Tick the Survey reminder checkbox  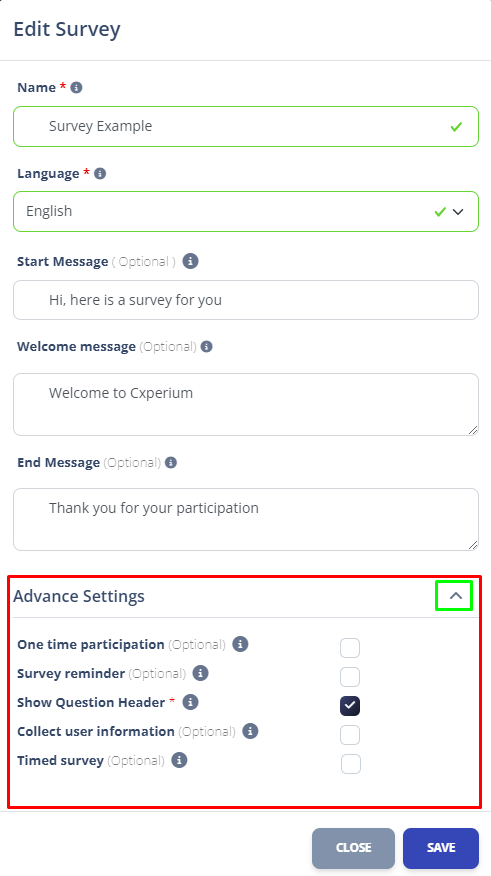pos(350,677)
